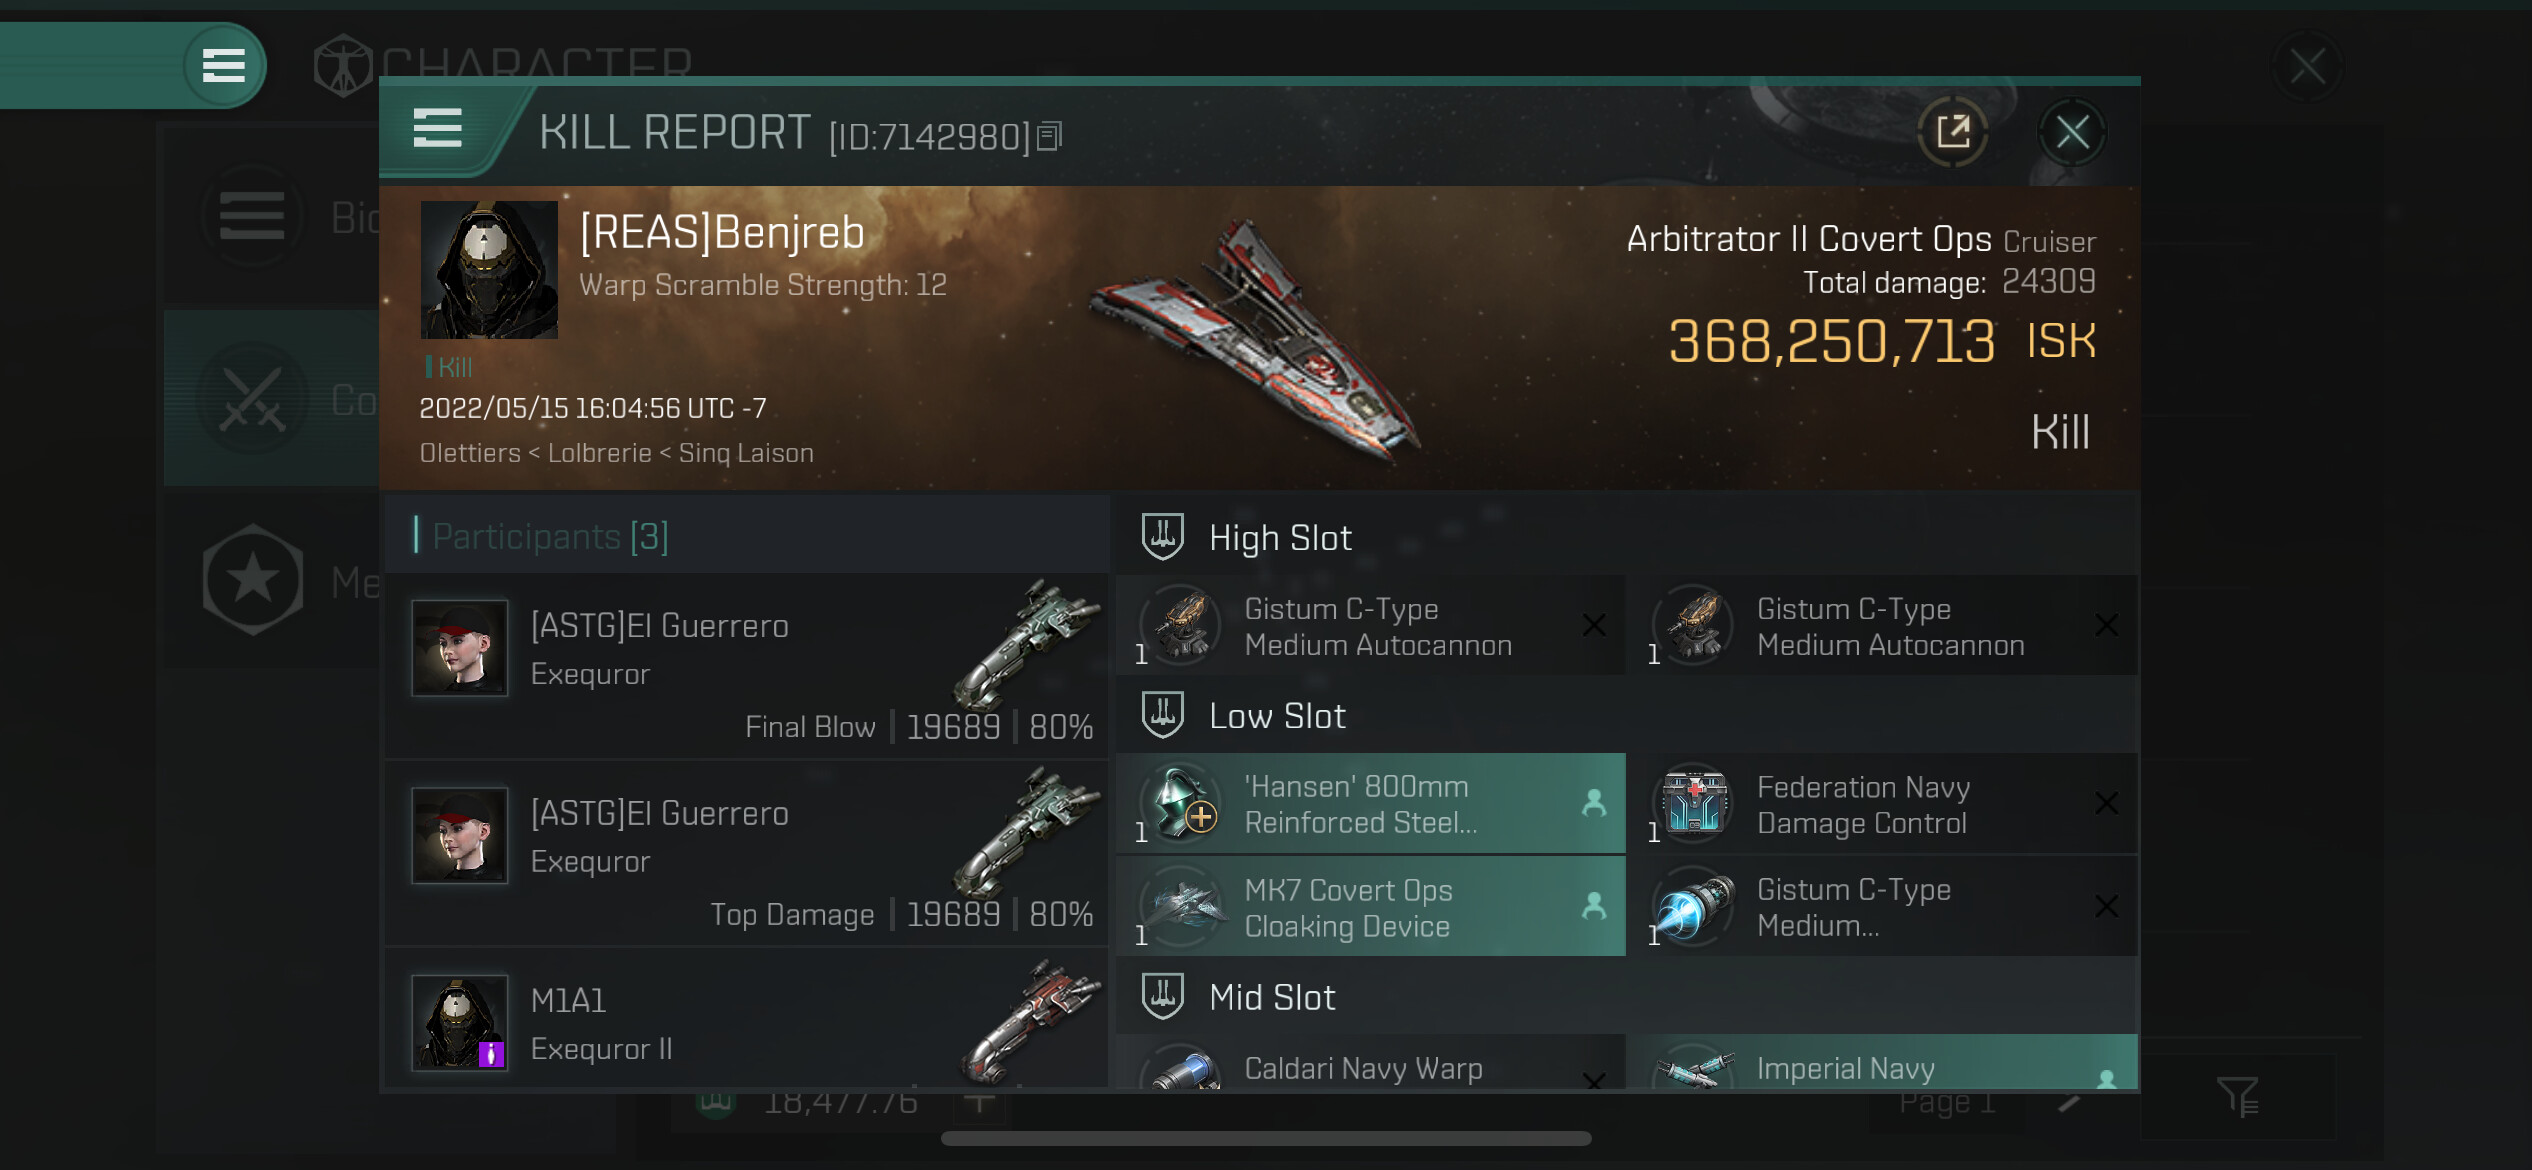
Task: Open the main menu in teal tab
Action: pos(223,66)
